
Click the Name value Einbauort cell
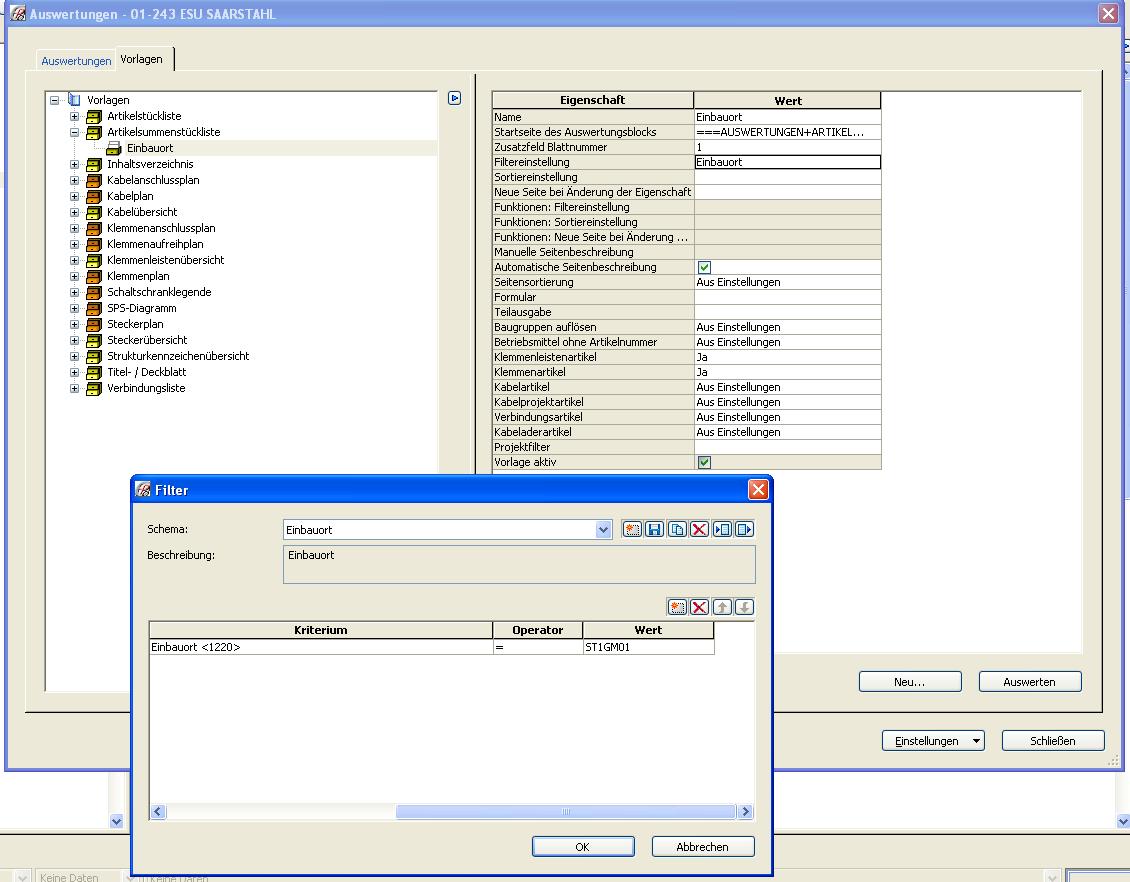click(787, 117)
